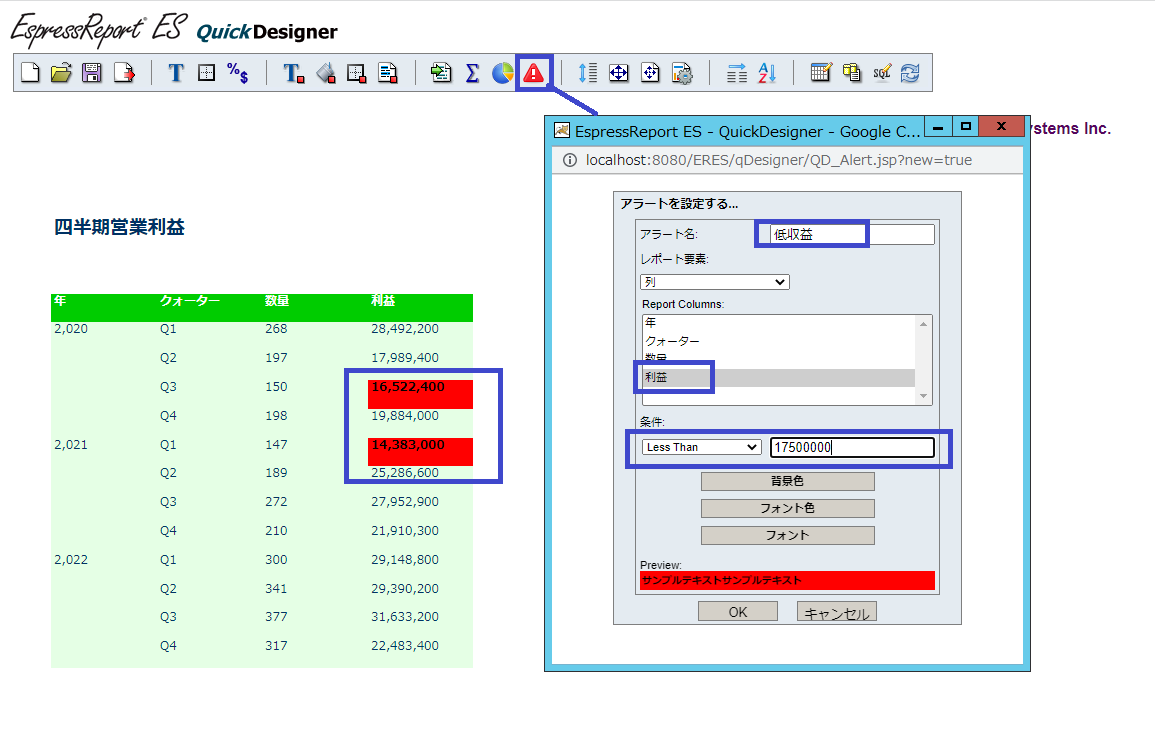Click the 年 header in the report table
Image resolution: width=1155 pixels, height=738 pixels.
pos(60,301)
